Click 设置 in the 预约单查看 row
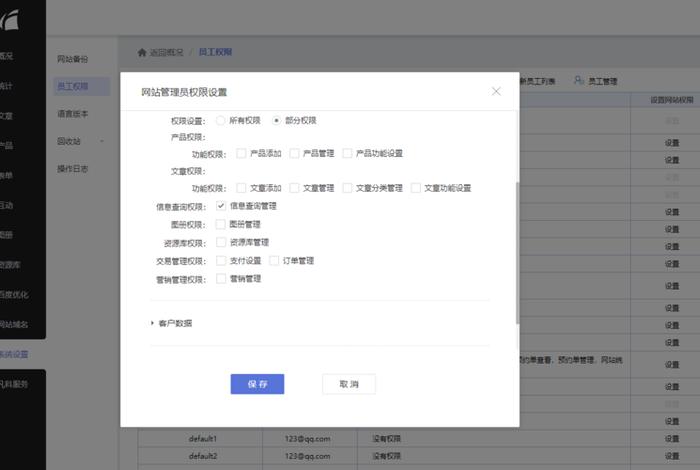The height and width of the screenshot is (470, 700). pos(672,365)
